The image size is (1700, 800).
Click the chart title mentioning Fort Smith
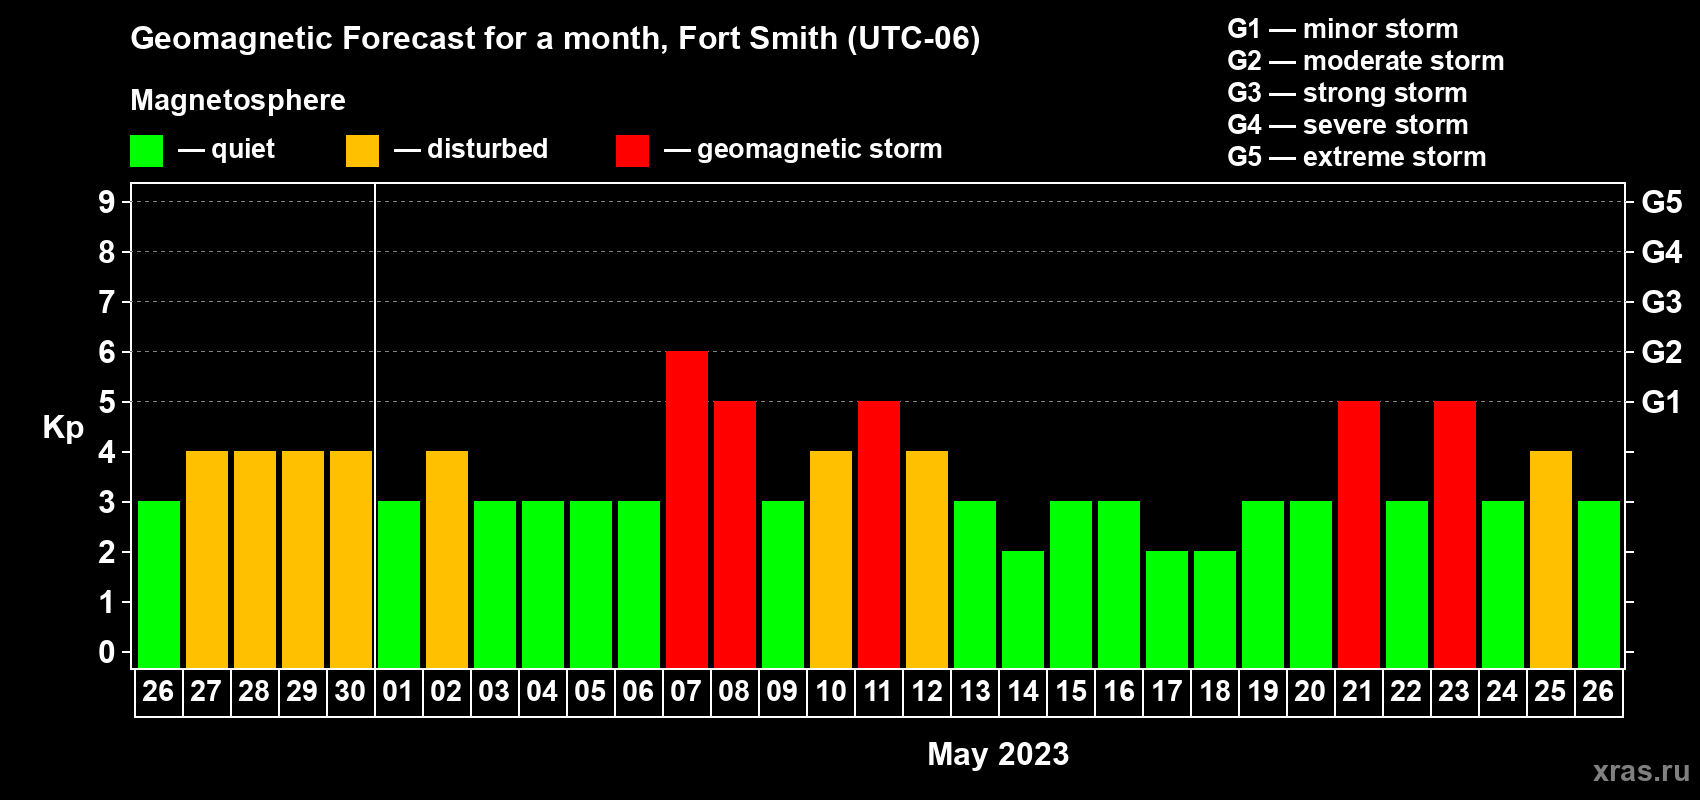(555, 39)
